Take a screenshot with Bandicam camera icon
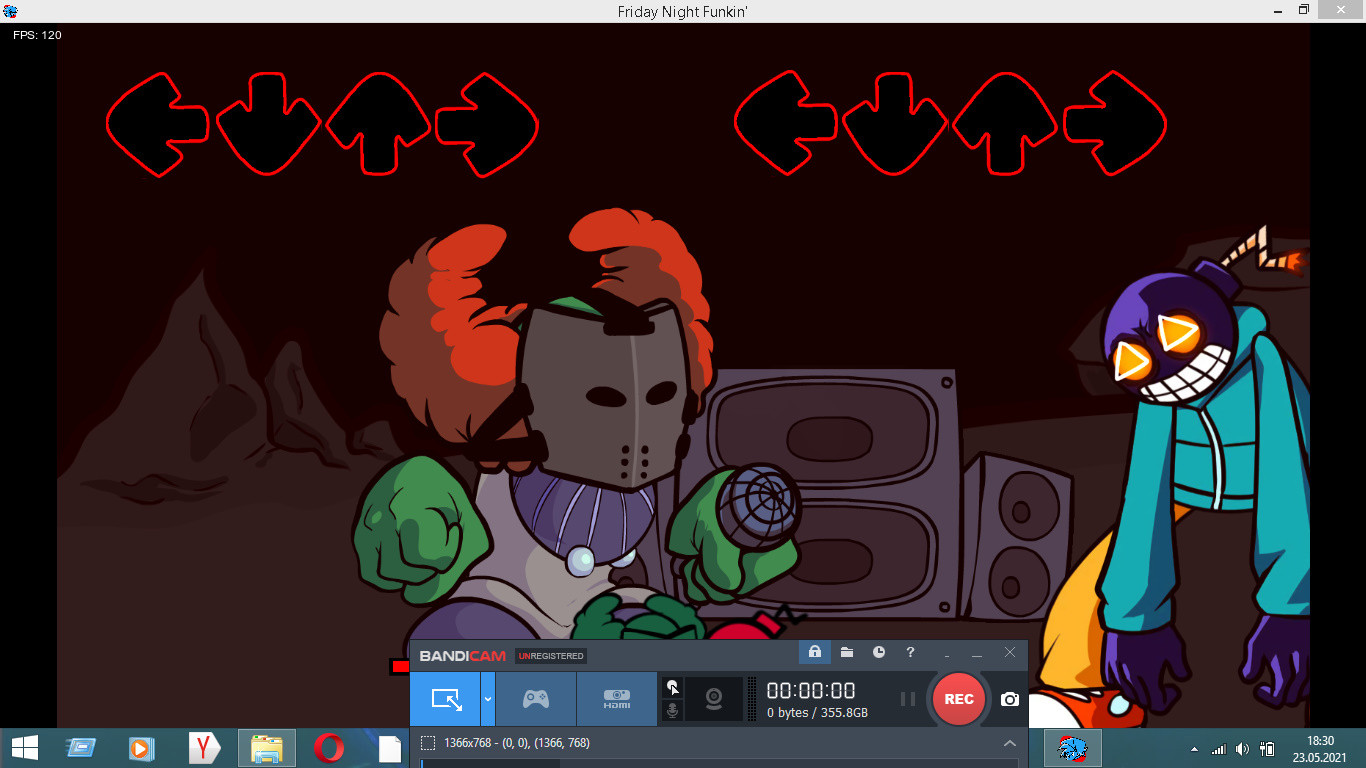The height and width of the screenshot is (768, 1366). (1010, 699)
